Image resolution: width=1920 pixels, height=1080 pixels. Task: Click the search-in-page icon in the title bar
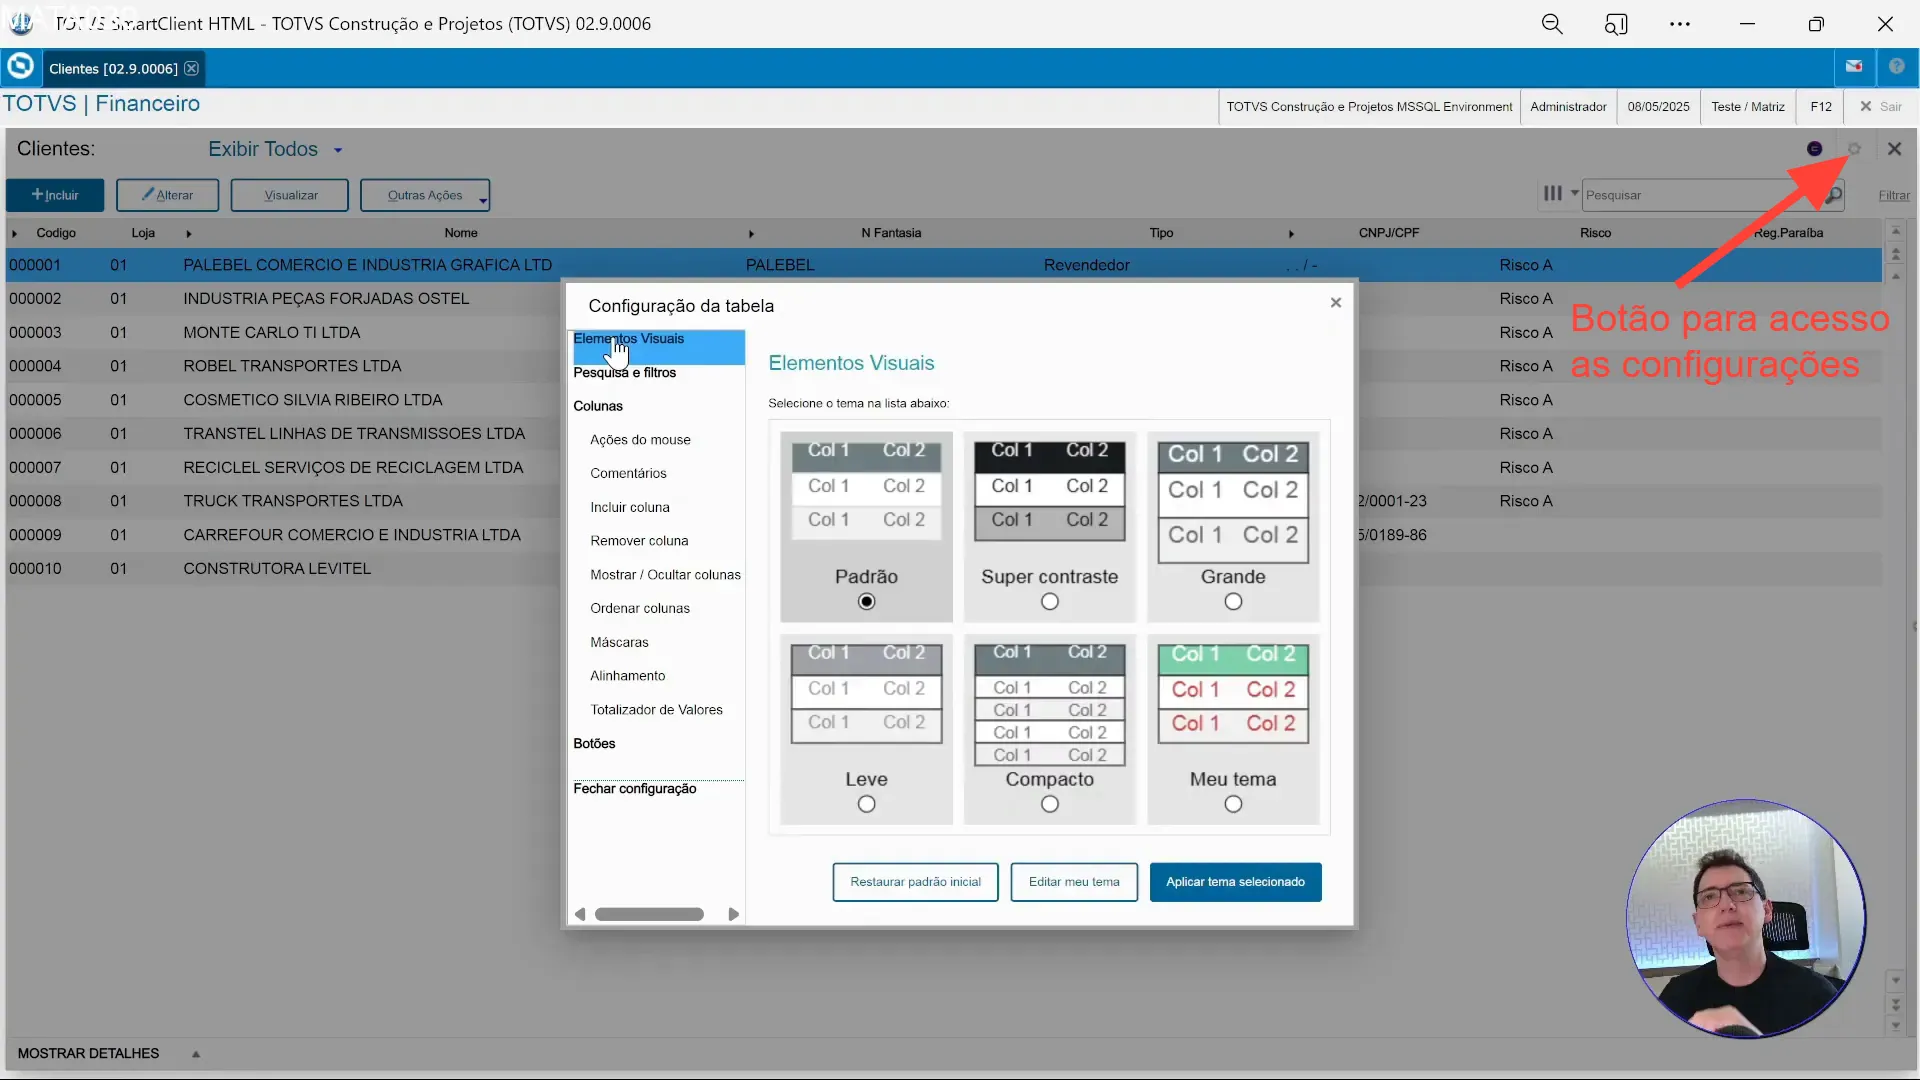pyautogui.click(x=1617, y=23)
